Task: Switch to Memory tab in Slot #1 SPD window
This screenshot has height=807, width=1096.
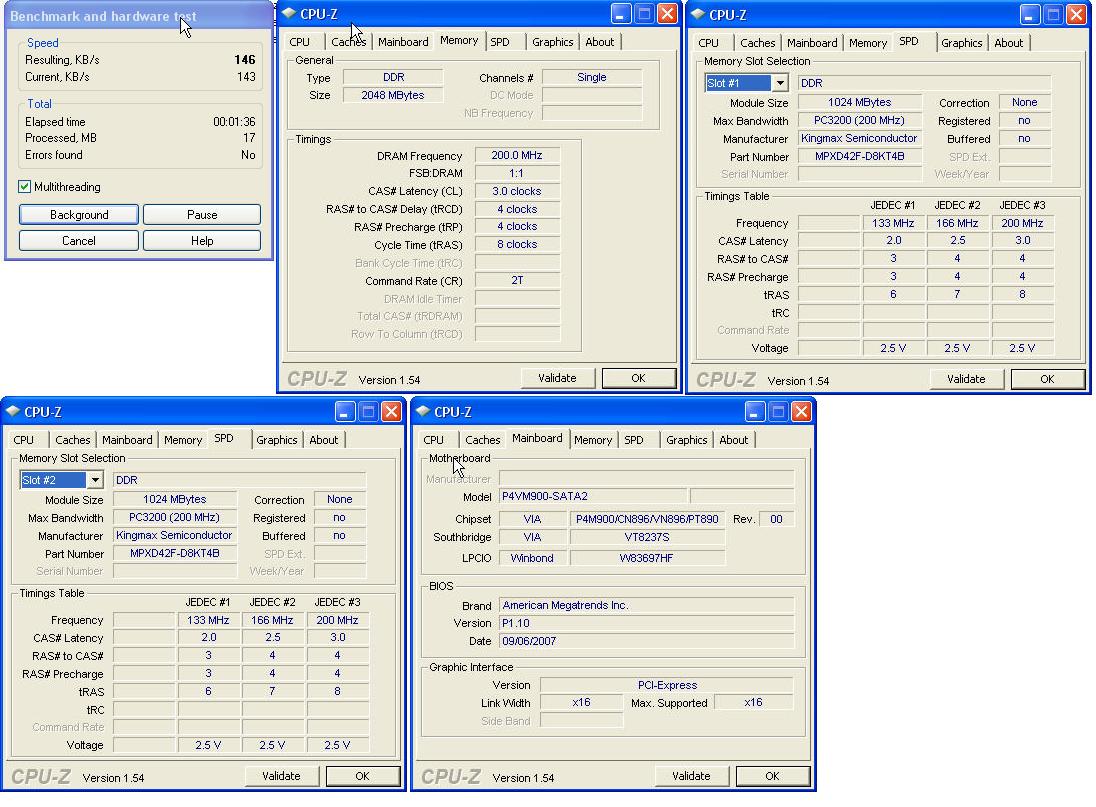Action: click(868, 43)
